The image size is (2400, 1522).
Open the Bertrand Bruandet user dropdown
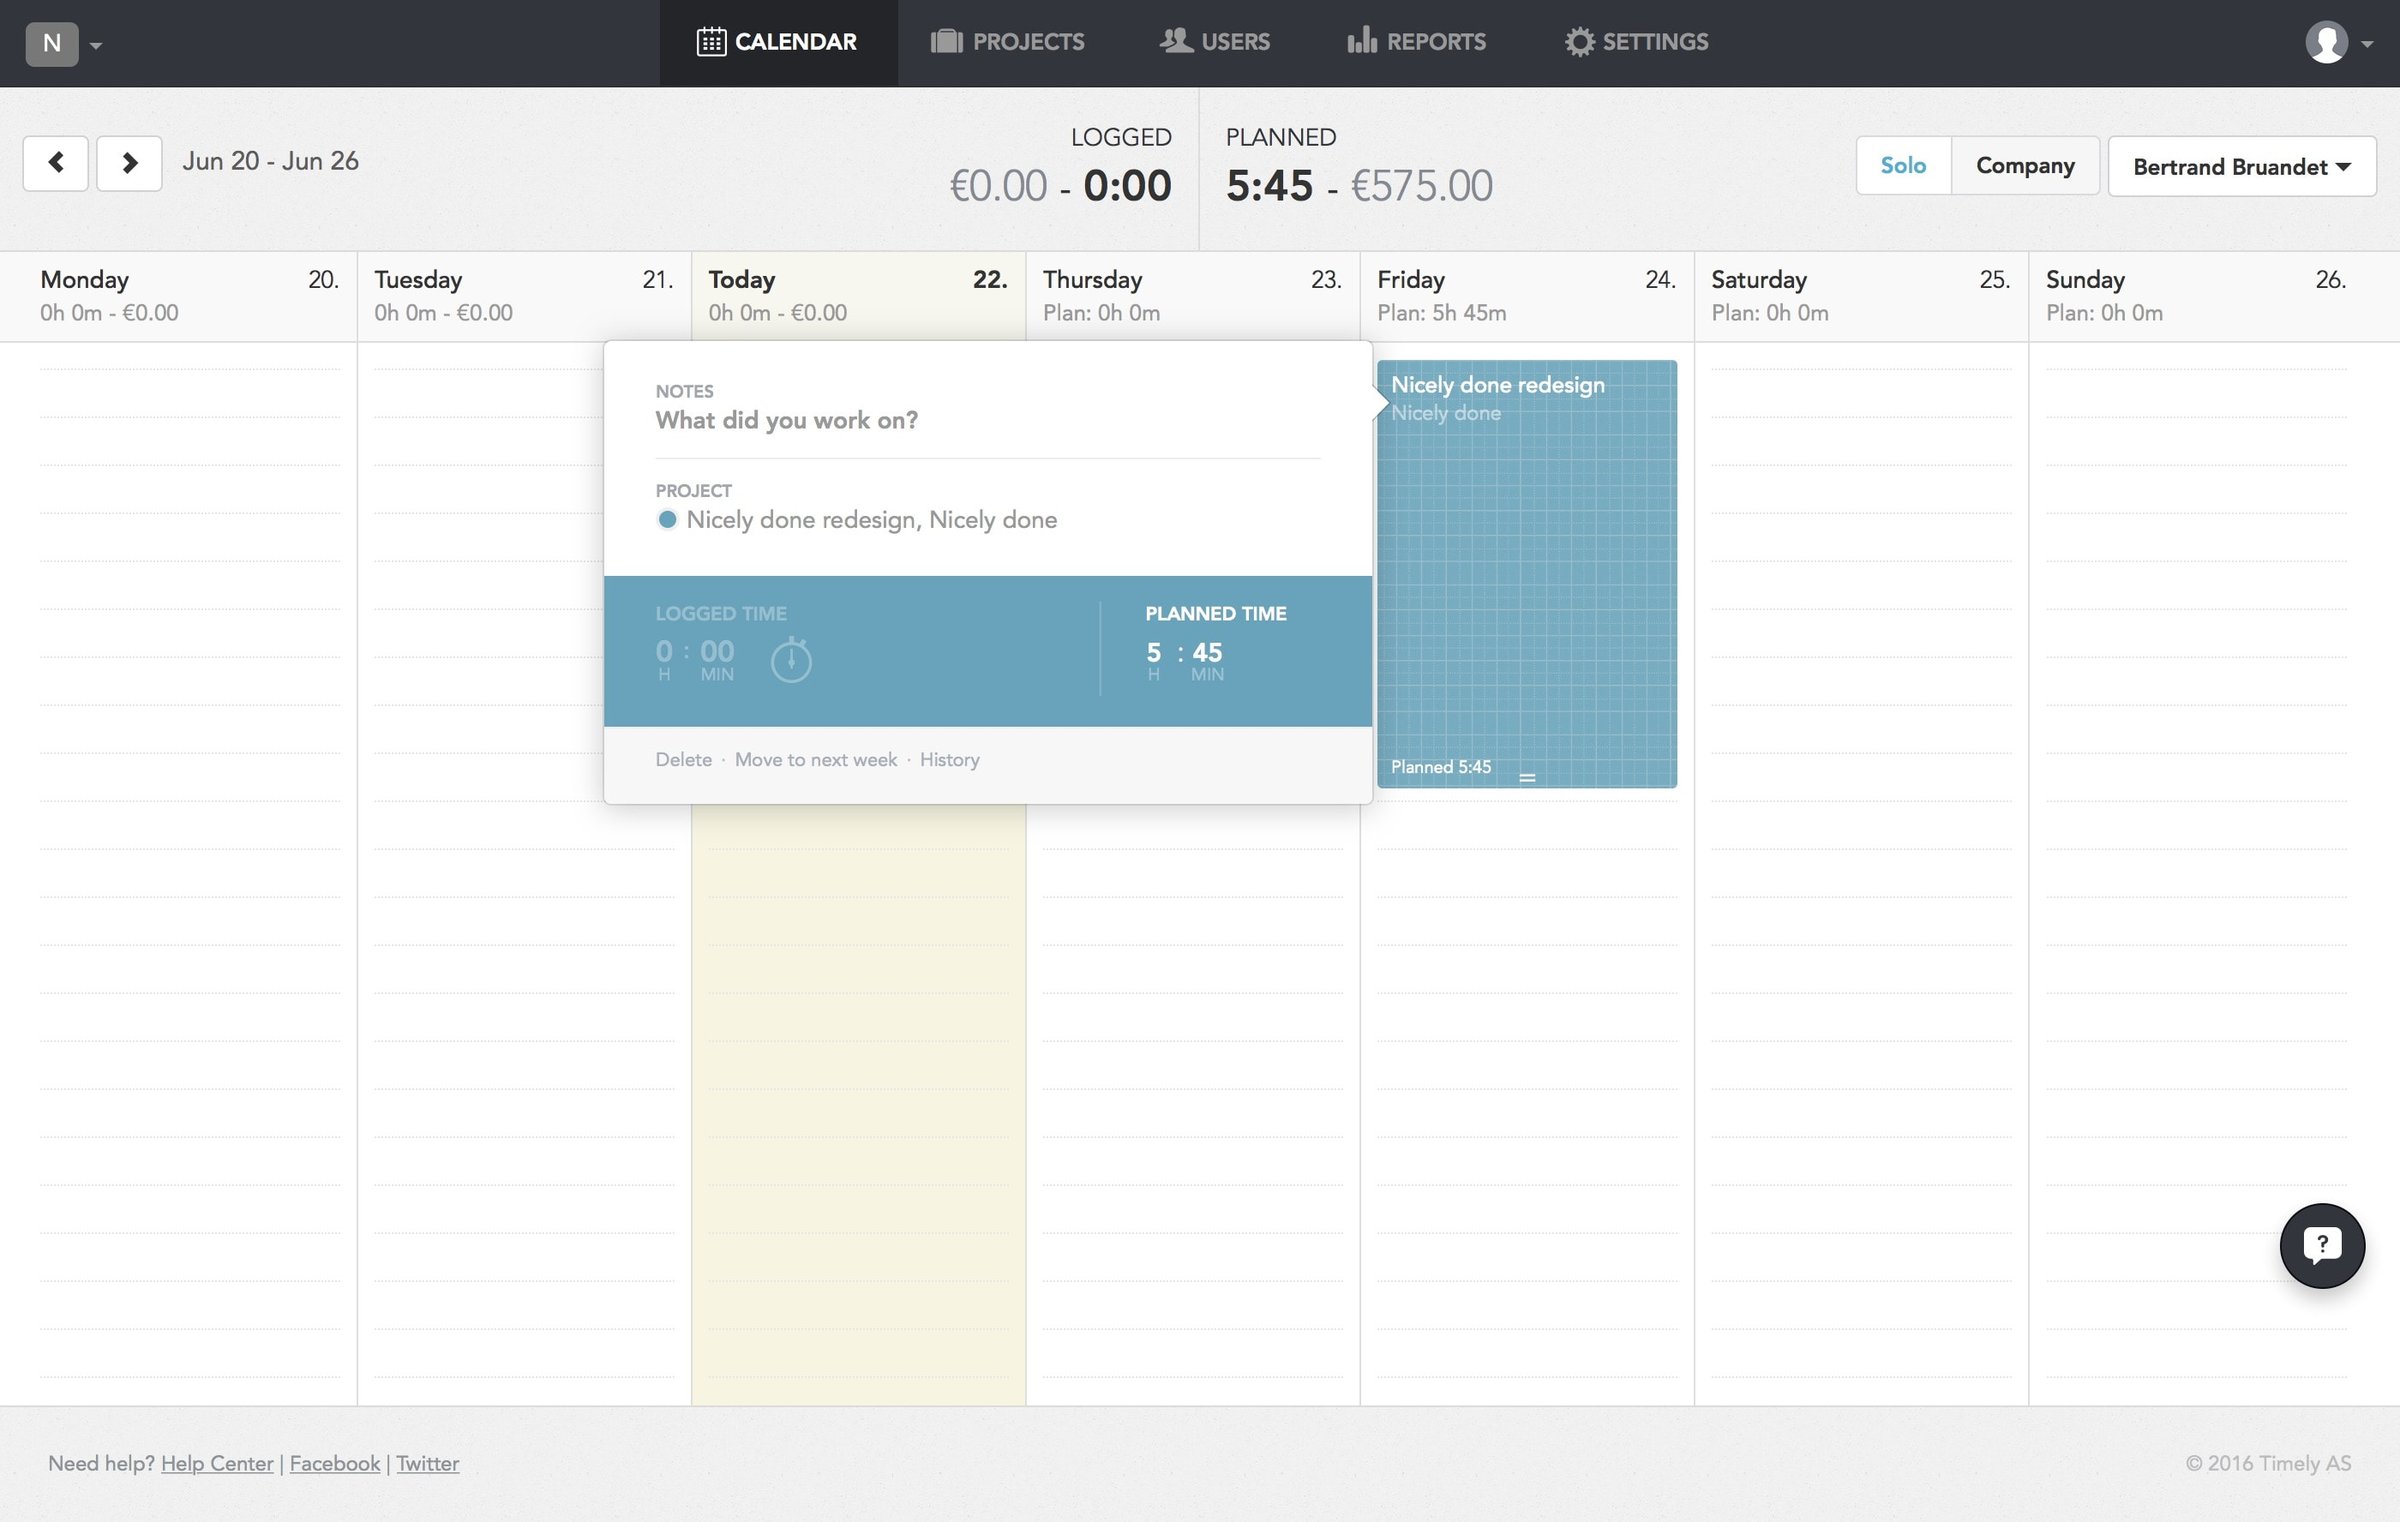click(x=2242, y=167)
